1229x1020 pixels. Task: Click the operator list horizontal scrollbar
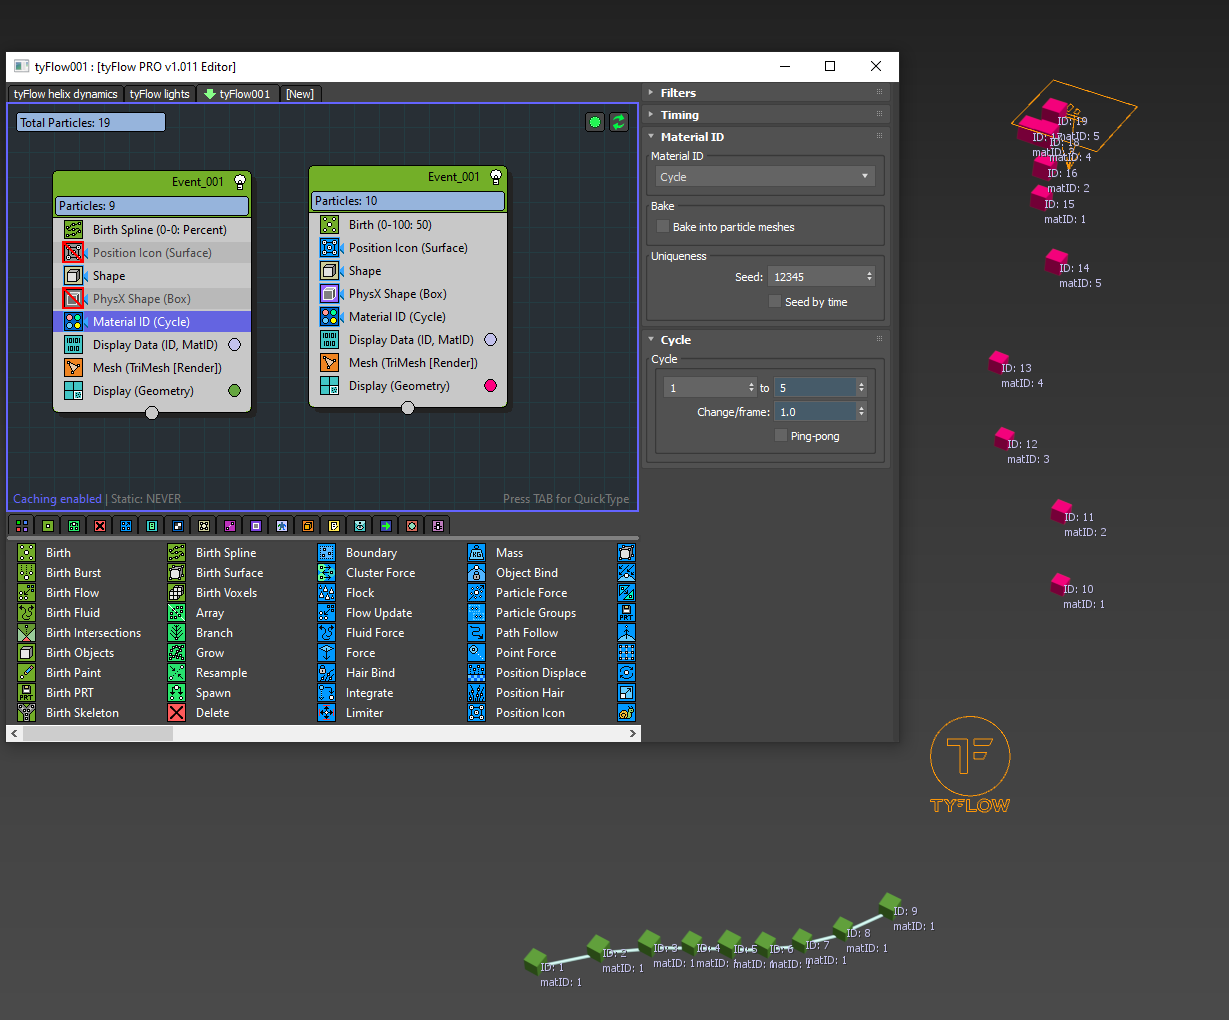click(x=98, y=734)
